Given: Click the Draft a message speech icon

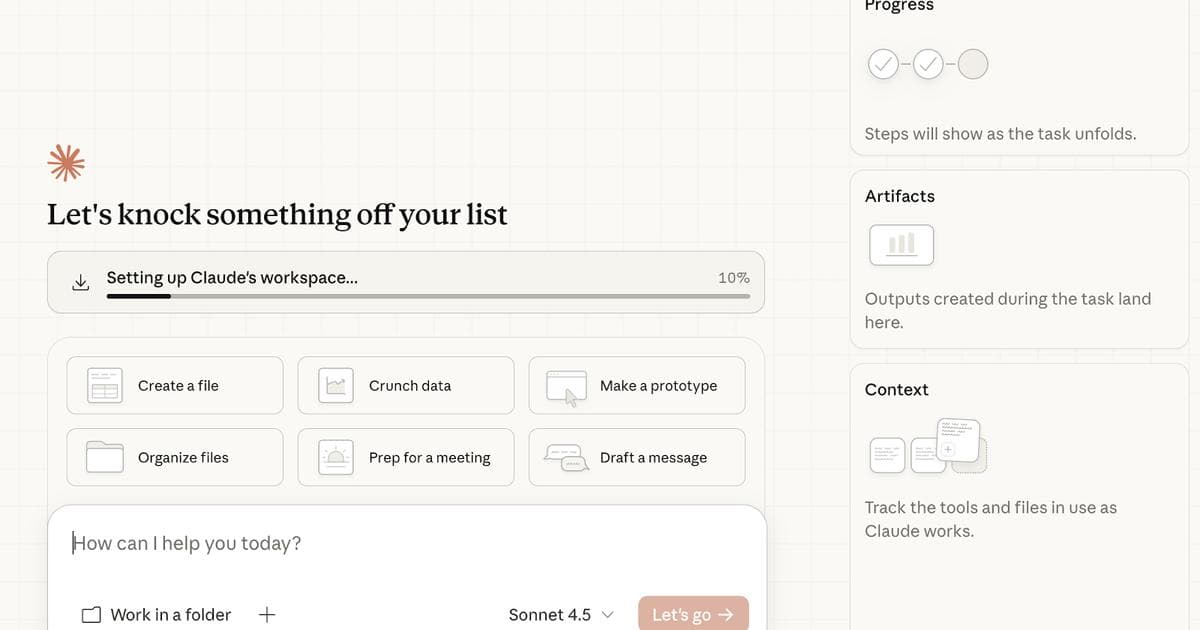Looking at the screenshot, I should (564, 457).
